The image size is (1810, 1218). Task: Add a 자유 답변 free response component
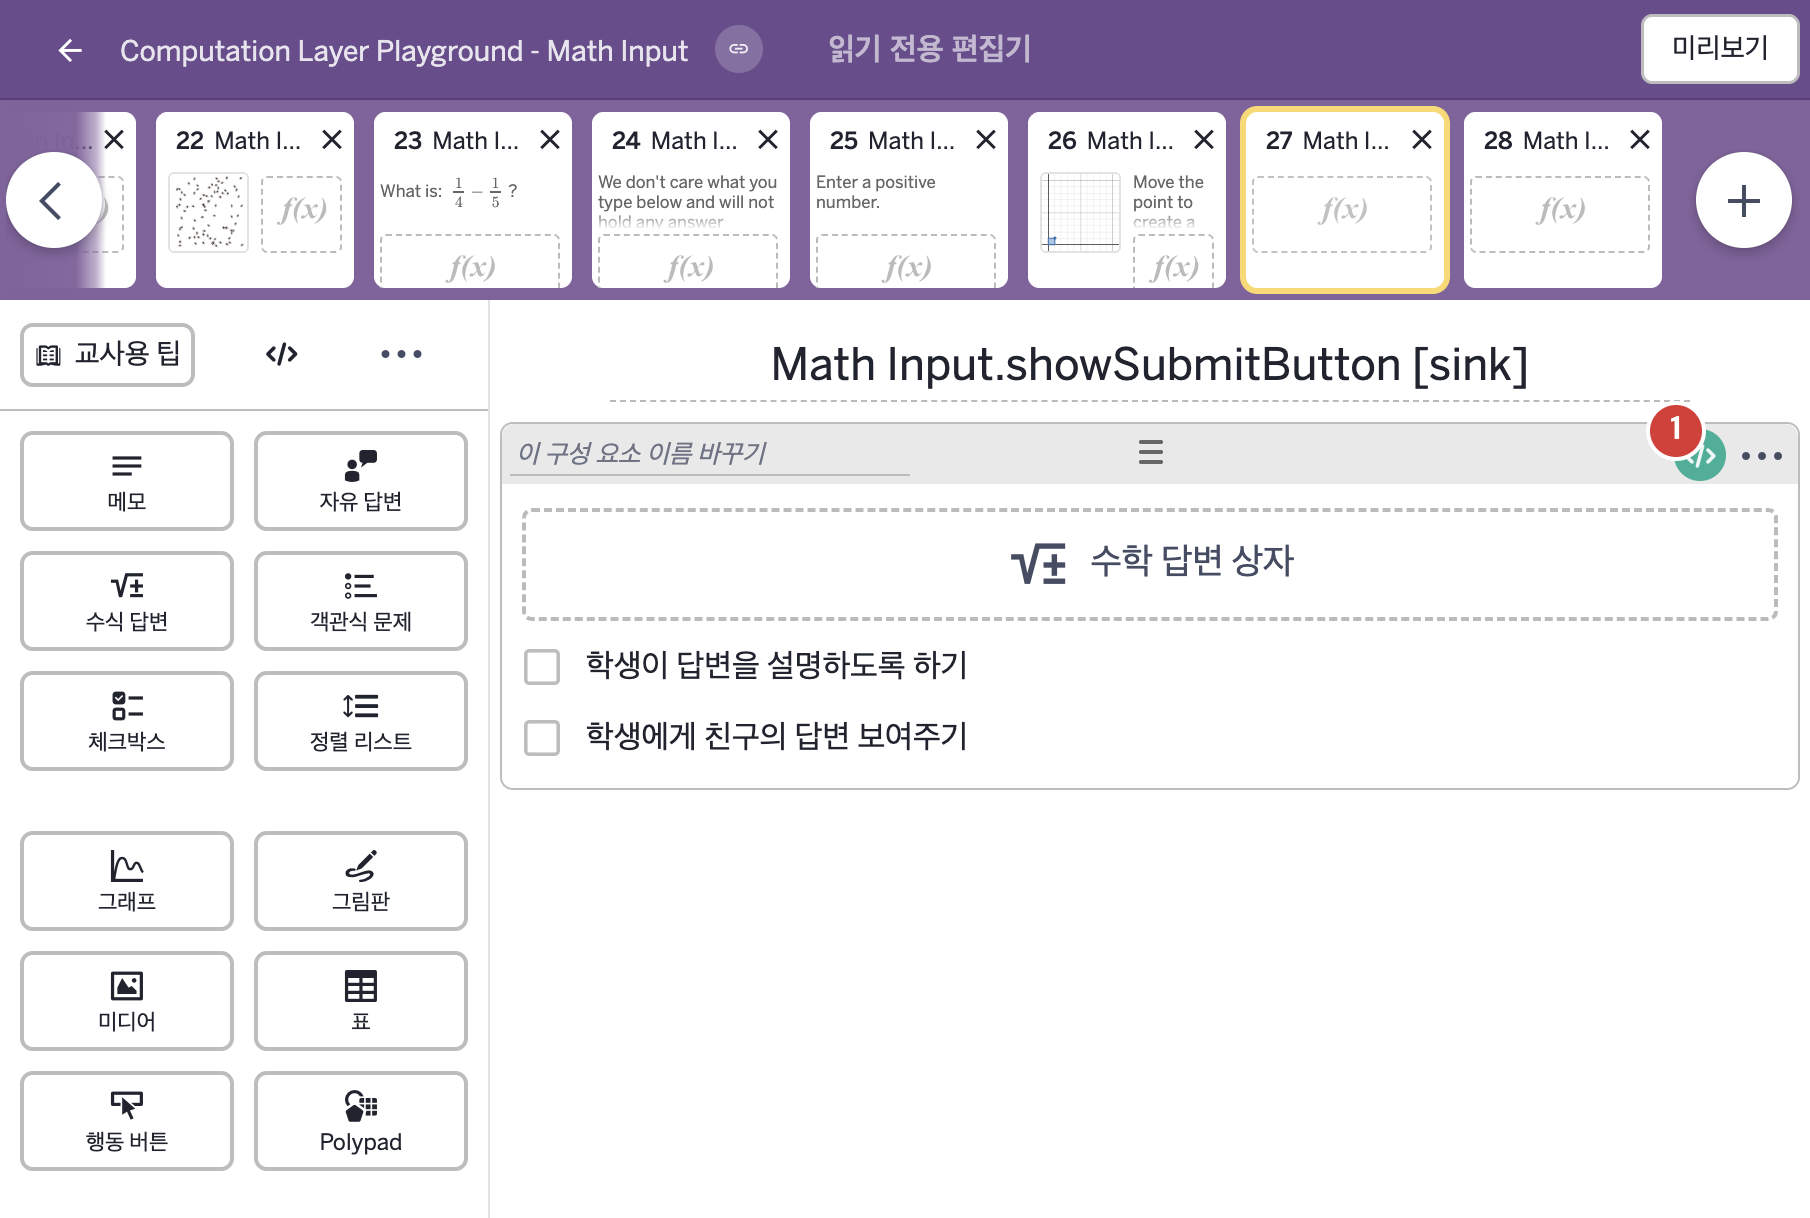point(361,481)
